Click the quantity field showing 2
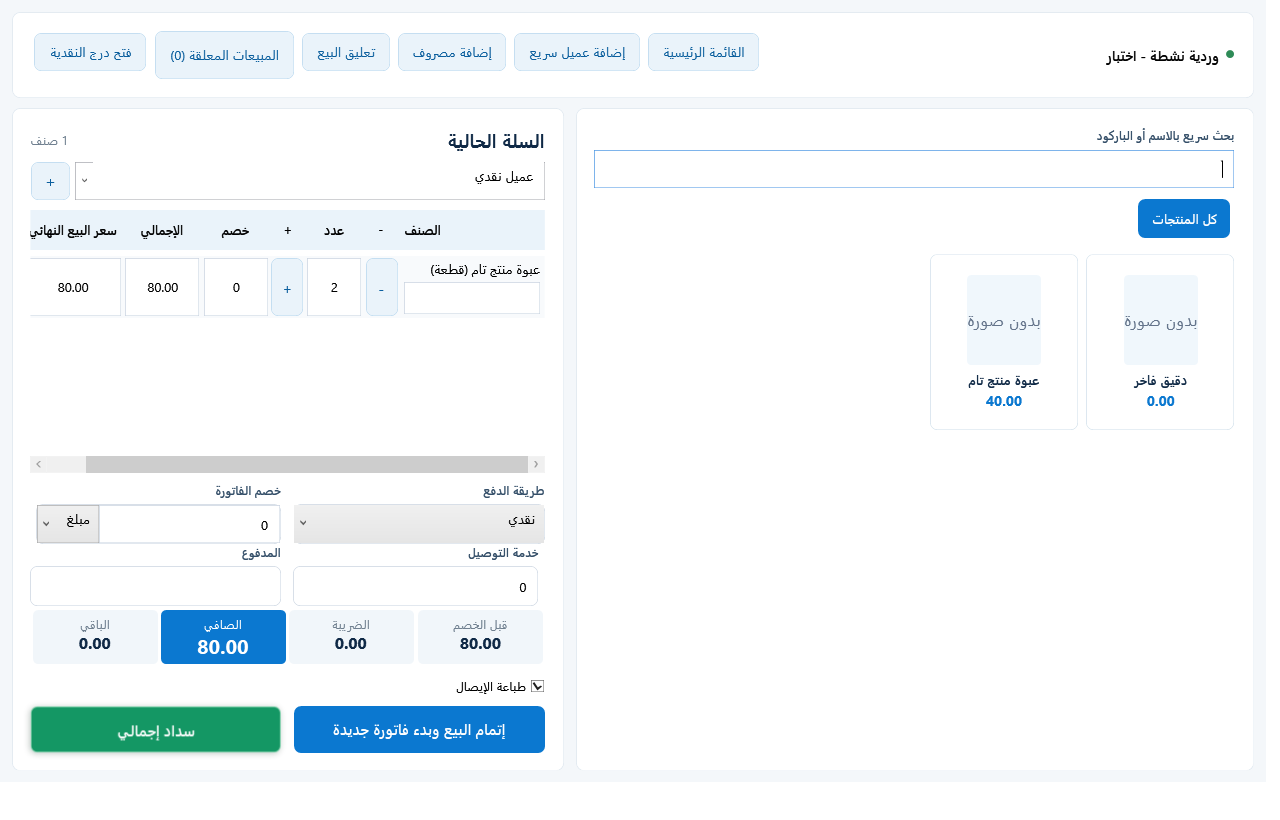This screenshot has height=820, width=1280. pyautogui.click(x=334, y=287)
